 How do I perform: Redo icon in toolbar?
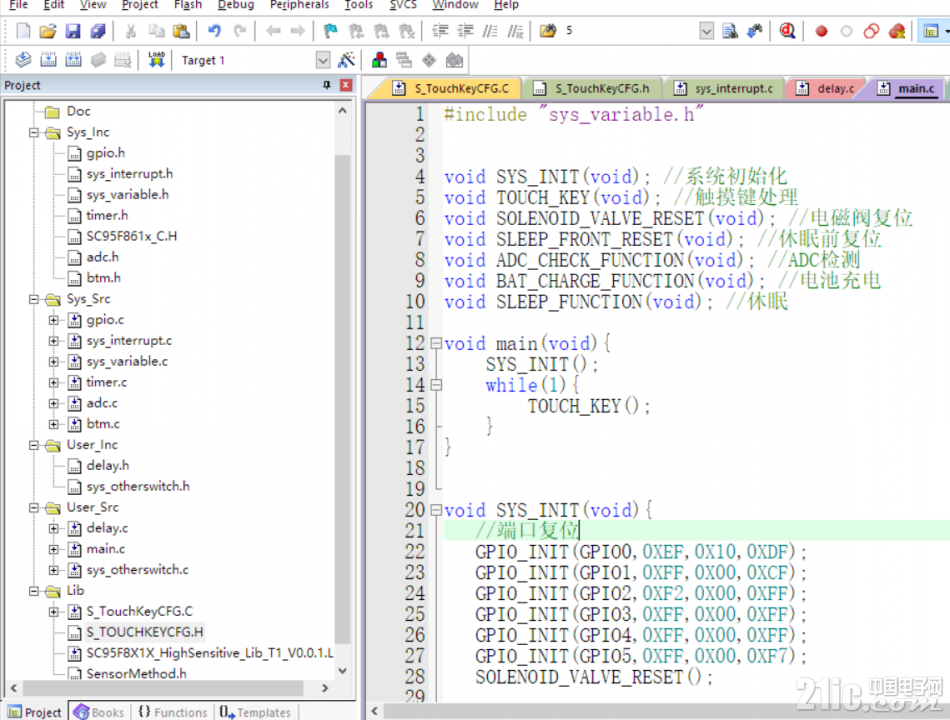click(x=240, y=31)
